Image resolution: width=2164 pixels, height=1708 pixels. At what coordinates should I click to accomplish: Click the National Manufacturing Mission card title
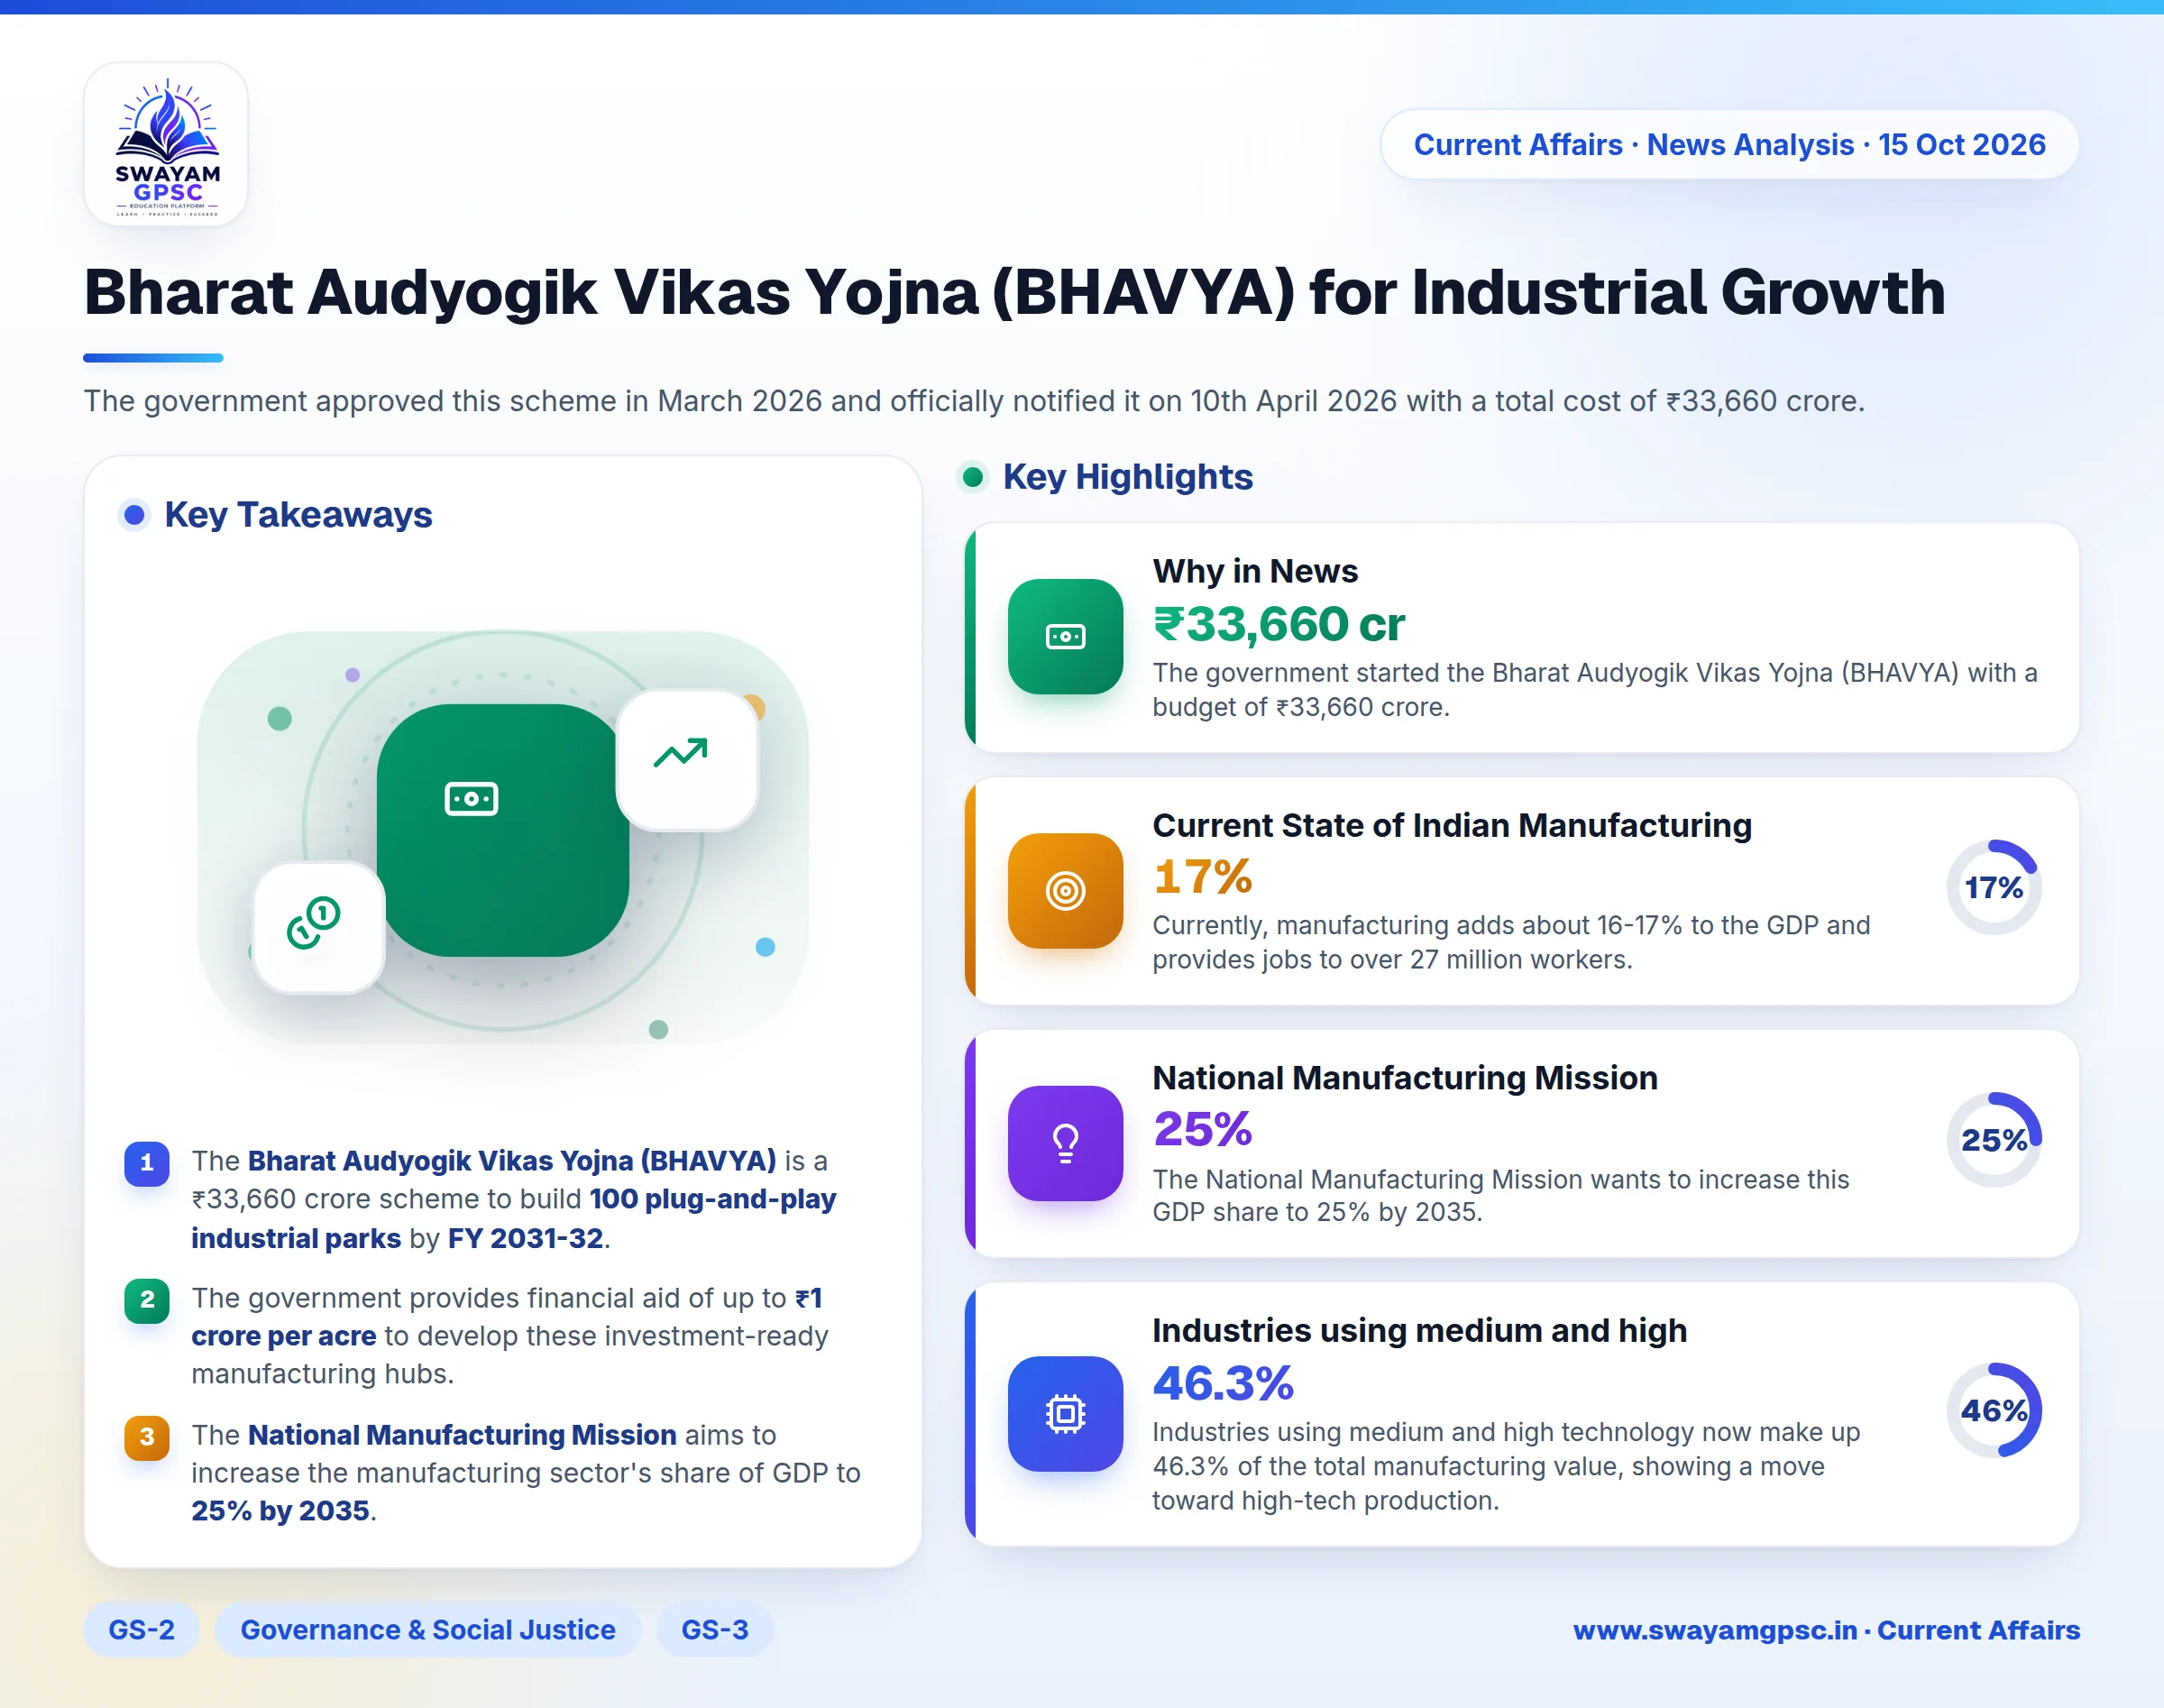click(x=1405, y=1078)
